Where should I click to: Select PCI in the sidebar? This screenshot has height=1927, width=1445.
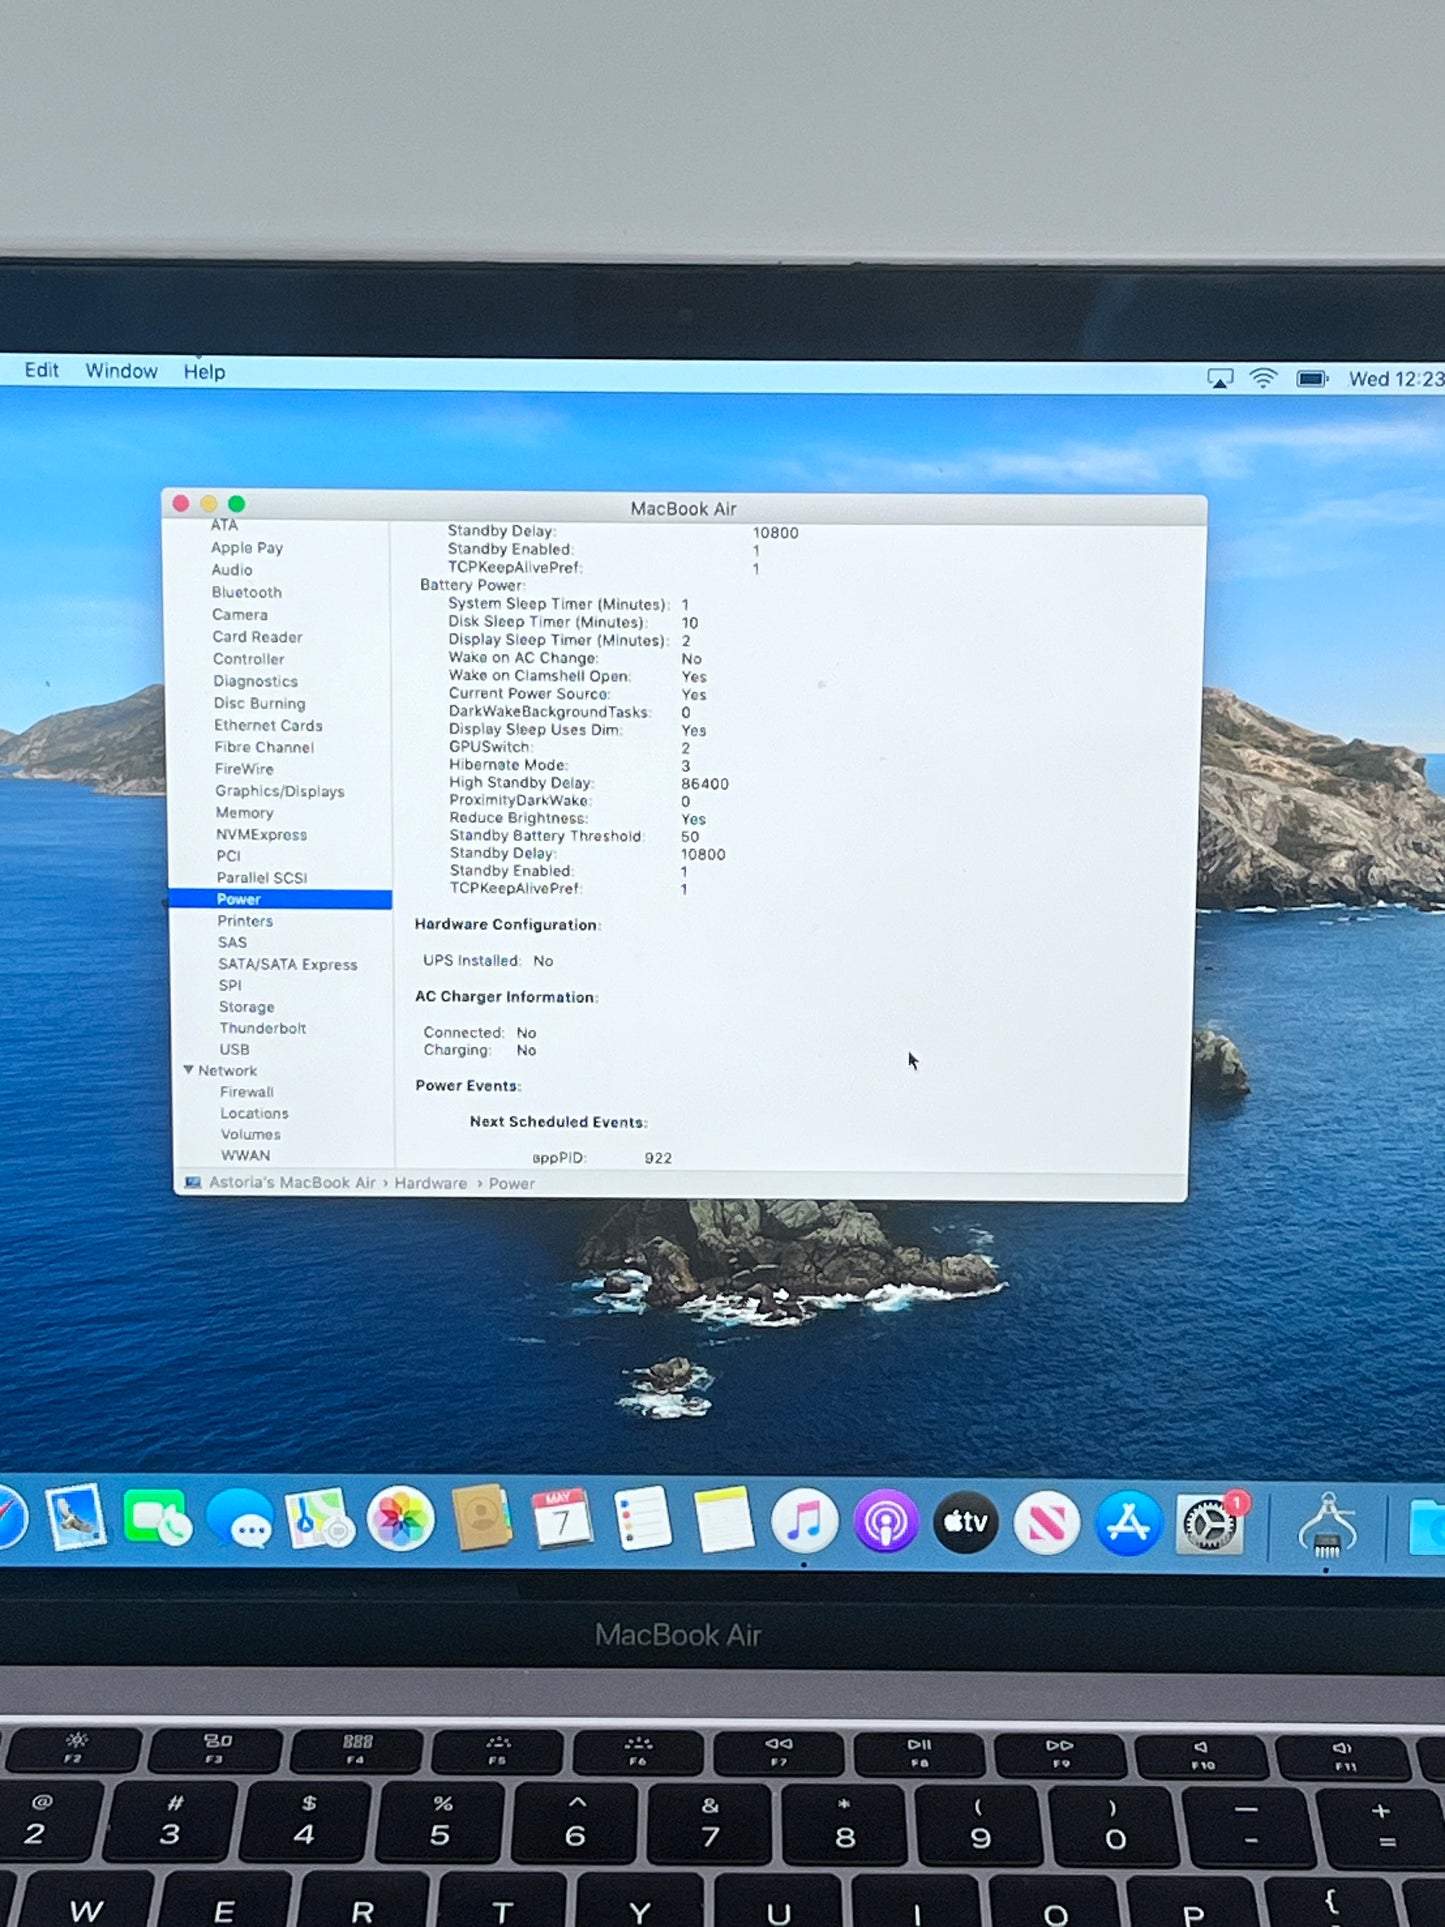[228, 856]
